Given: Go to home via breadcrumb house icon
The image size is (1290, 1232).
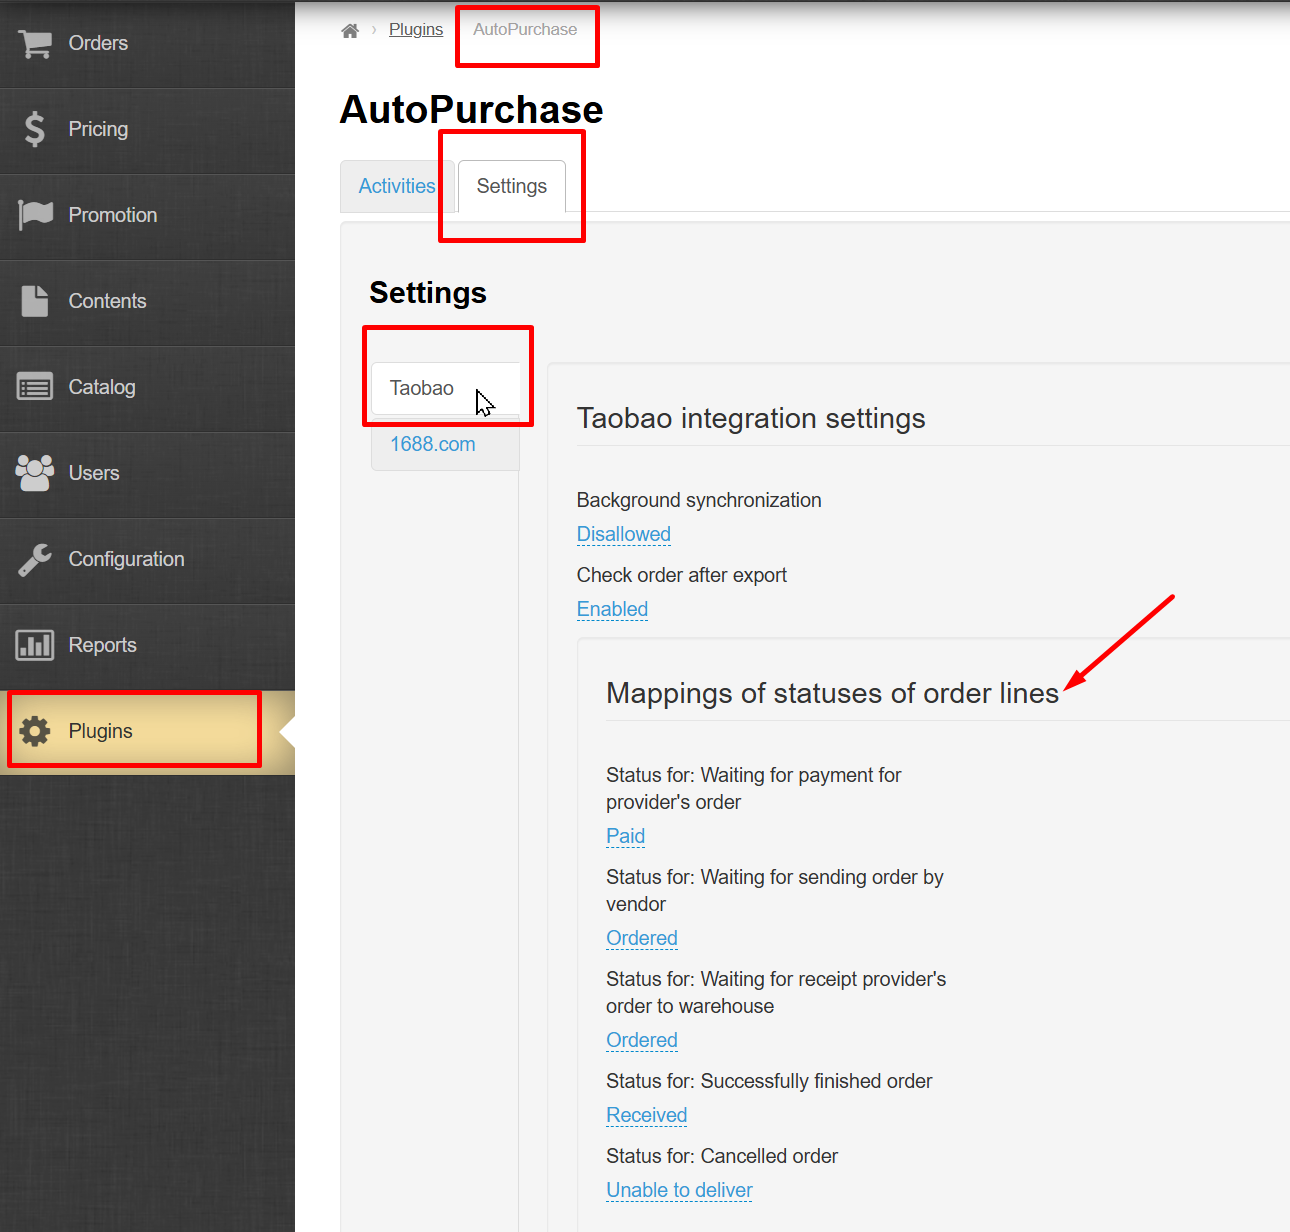Looking at the screenshot, I should (350, 30).
